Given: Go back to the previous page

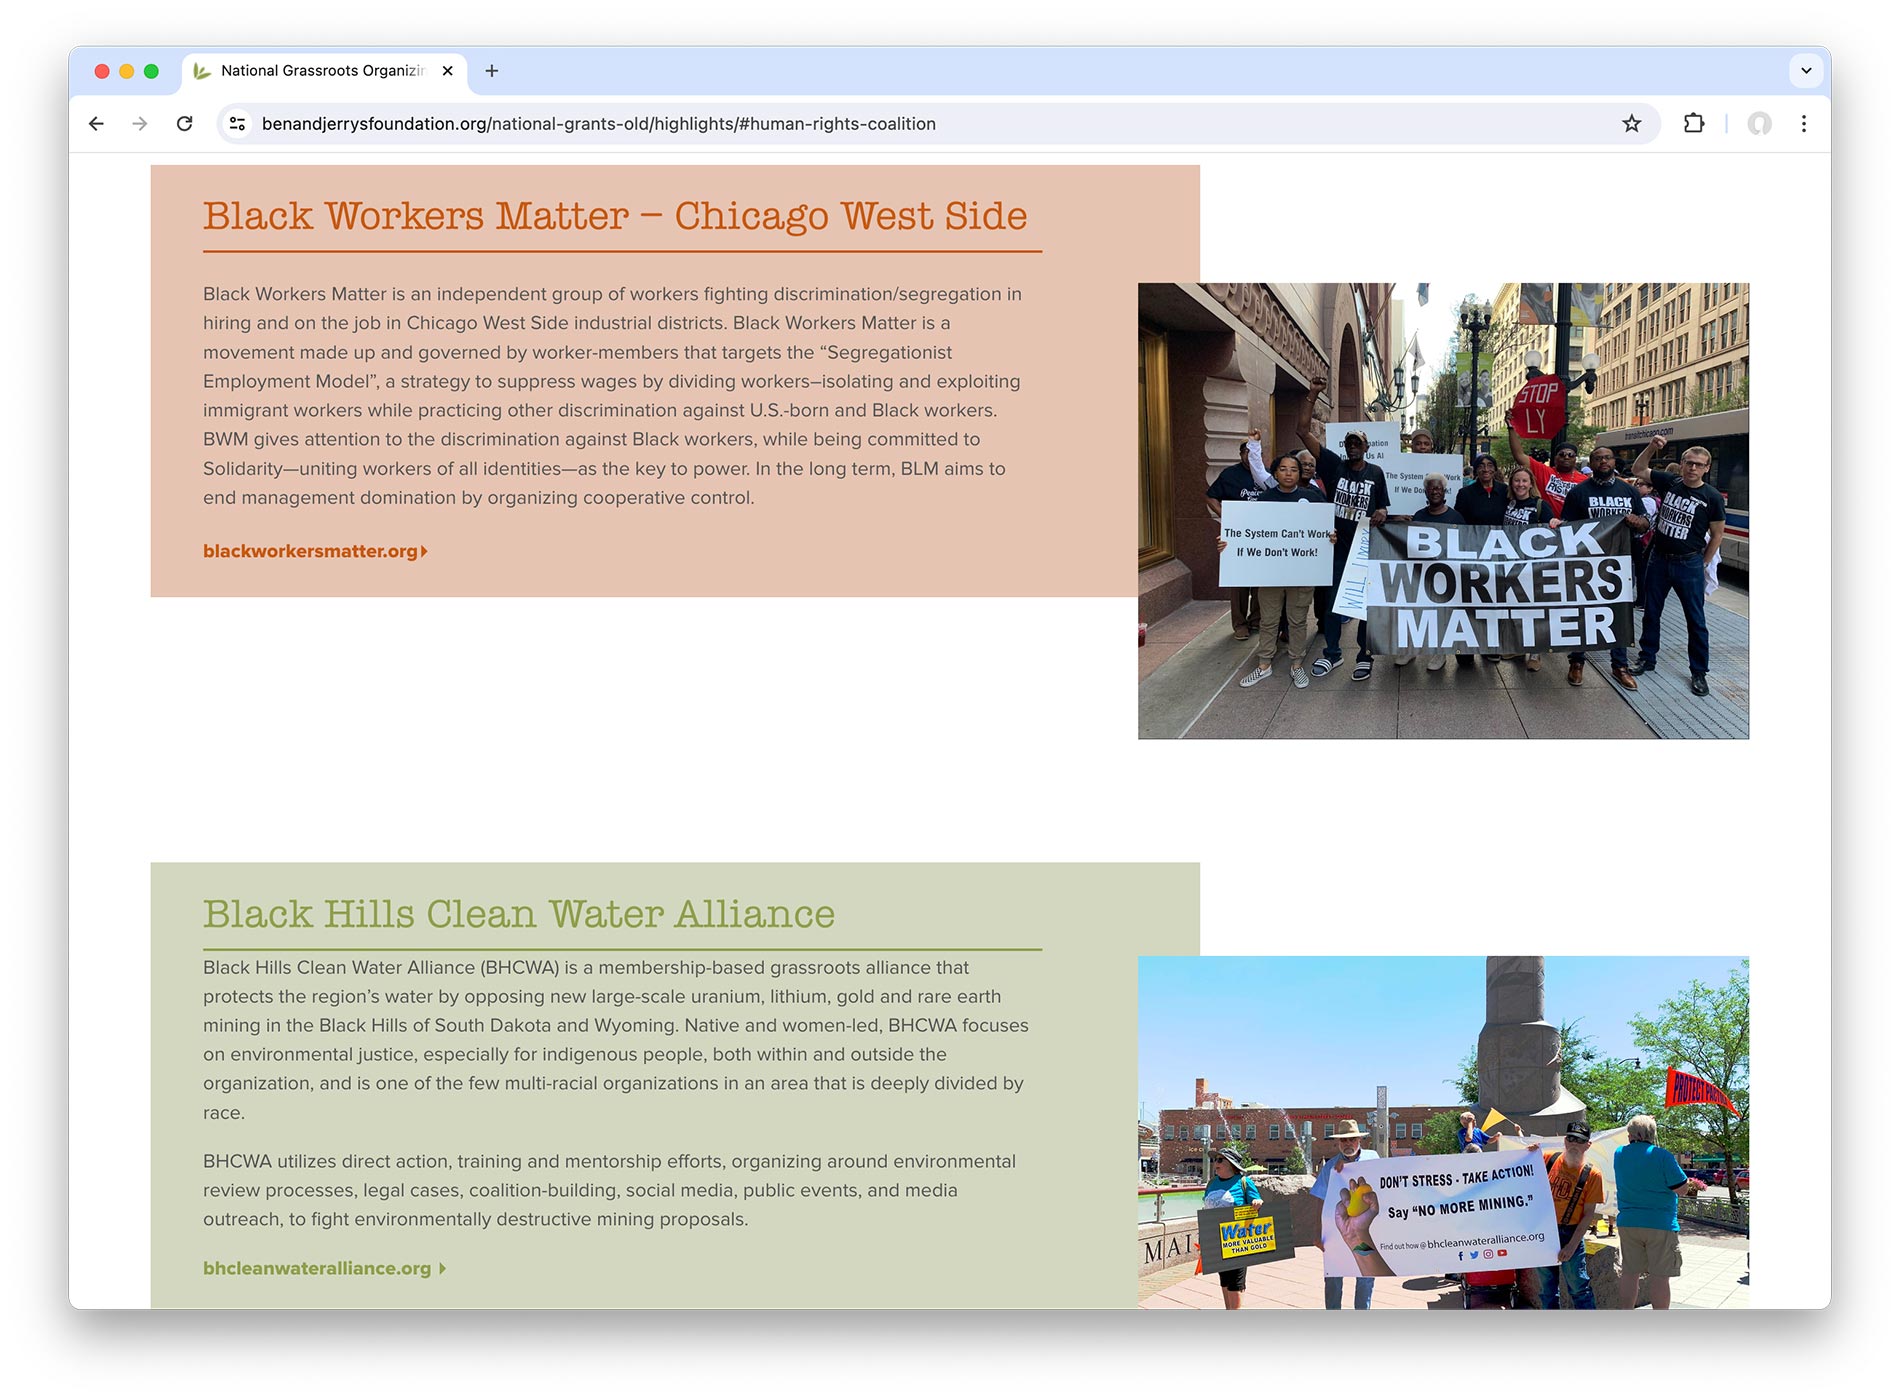Looking at the screenshot, I should click(x=96, y=124).
